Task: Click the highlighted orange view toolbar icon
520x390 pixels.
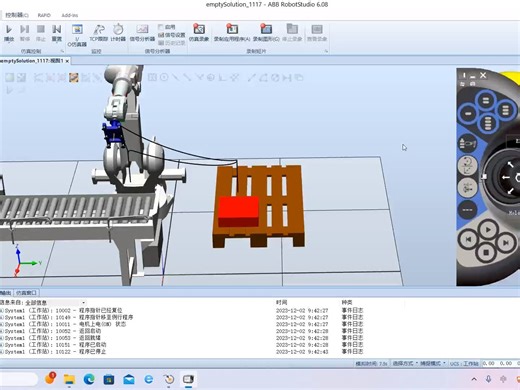Action: tap(74, 78)
